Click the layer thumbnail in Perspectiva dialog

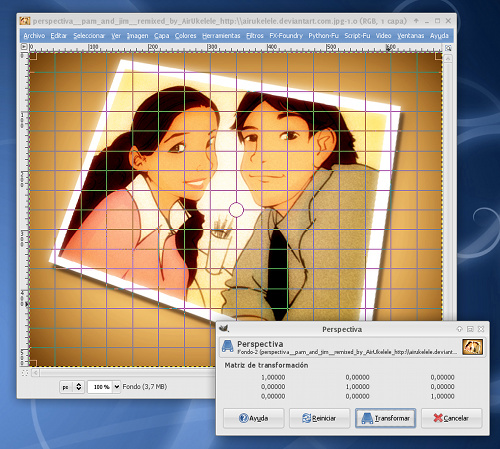pos(472,347)
